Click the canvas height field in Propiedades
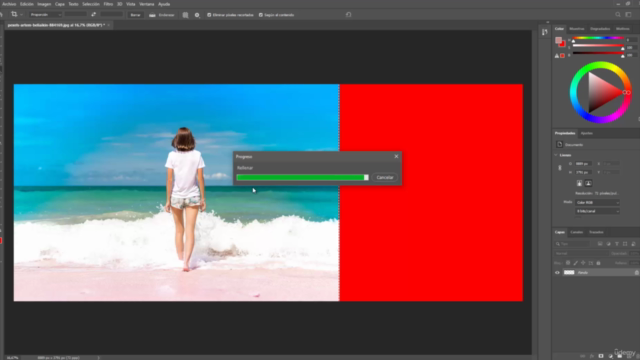 (x=583, y=172)
